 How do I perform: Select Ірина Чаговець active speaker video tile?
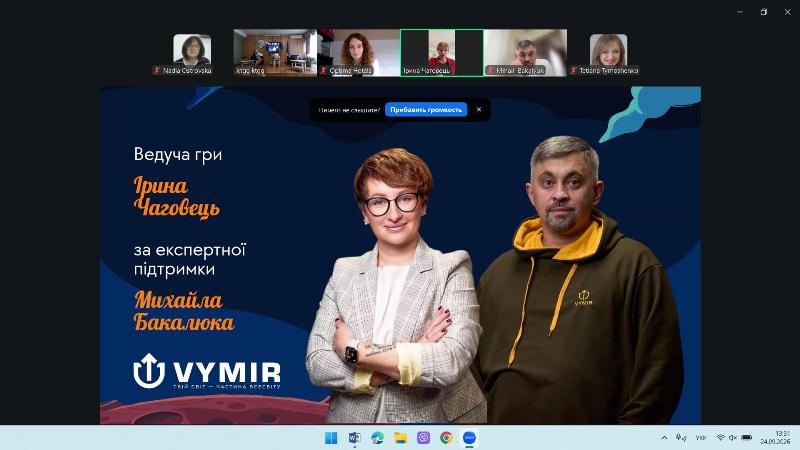pyautogui.click(x=442, y=53)
